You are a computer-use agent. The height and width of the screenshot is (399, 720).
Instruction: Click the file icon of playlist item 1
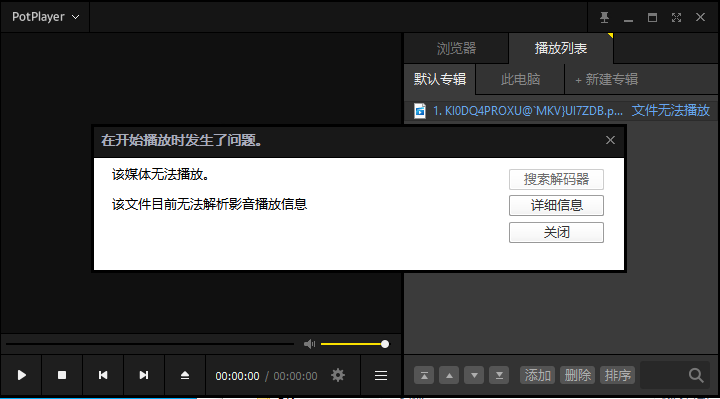(420, 111)
